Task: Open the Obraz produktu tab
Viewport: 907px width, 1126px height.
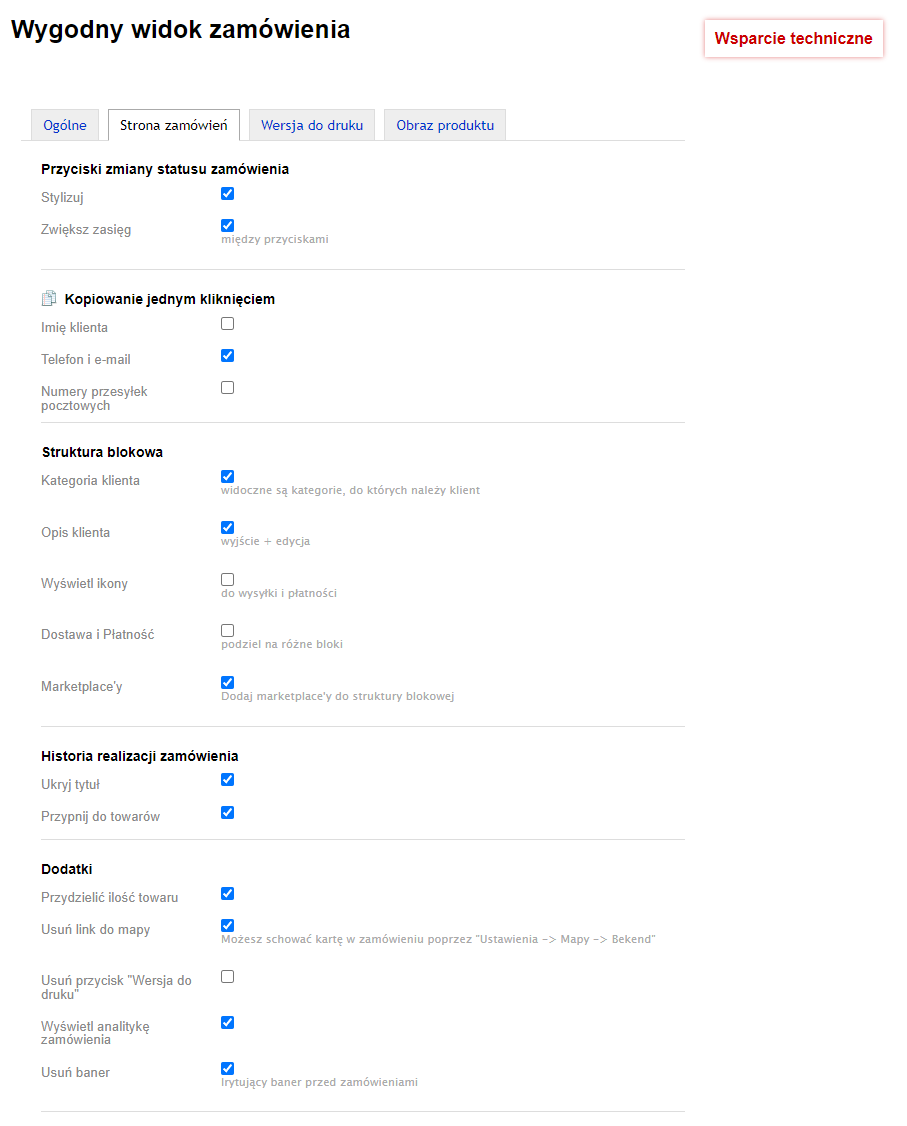Action: (x=445, y=126)
